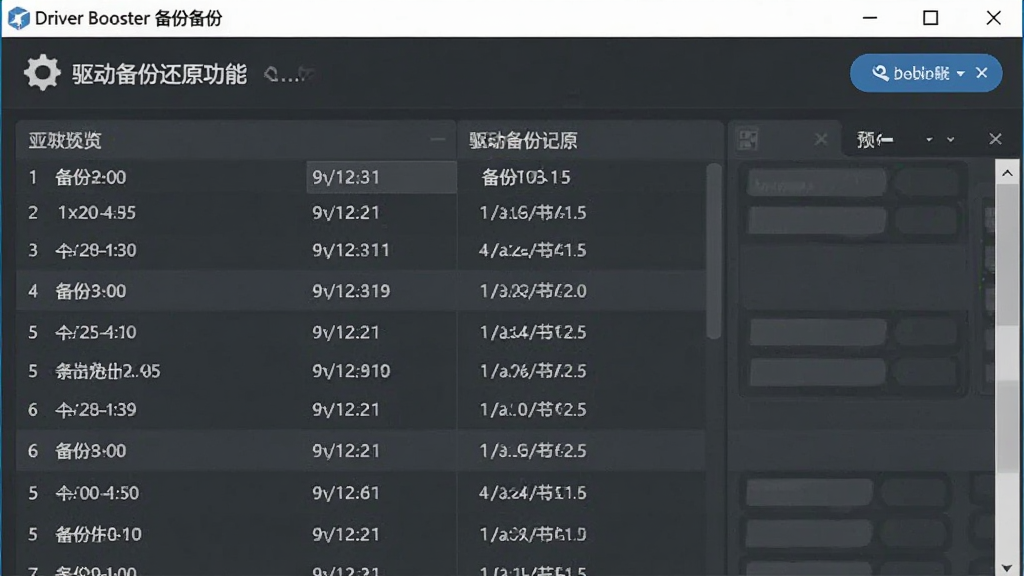Image resolution: width=1024 pixels, height=576 pixels.
Task: Select the 驱动备份记原 column header
Action: [x=523, y=140]
